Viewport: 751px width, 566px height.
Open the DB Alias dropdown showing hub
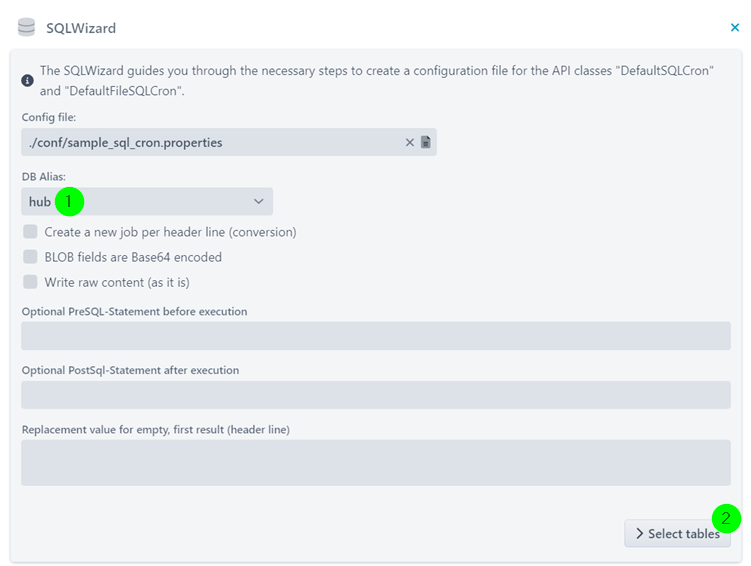pos(147,202)
